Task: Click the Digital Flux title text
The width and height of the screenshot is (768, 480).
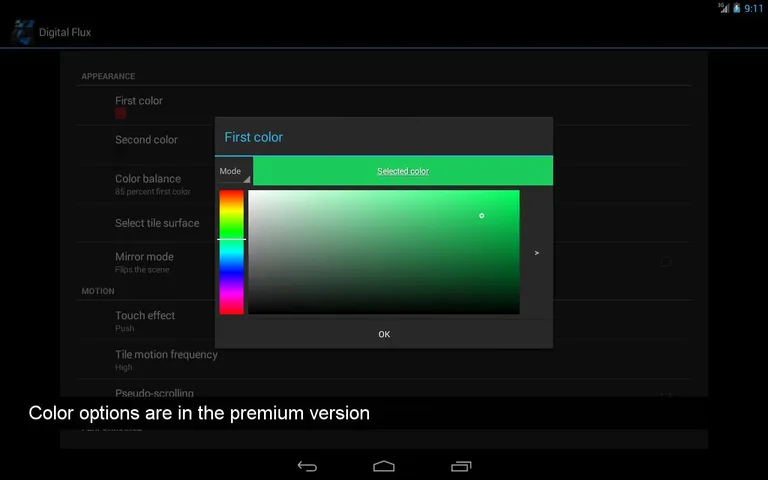Action: pyautogui.click(x=65, y=32)
